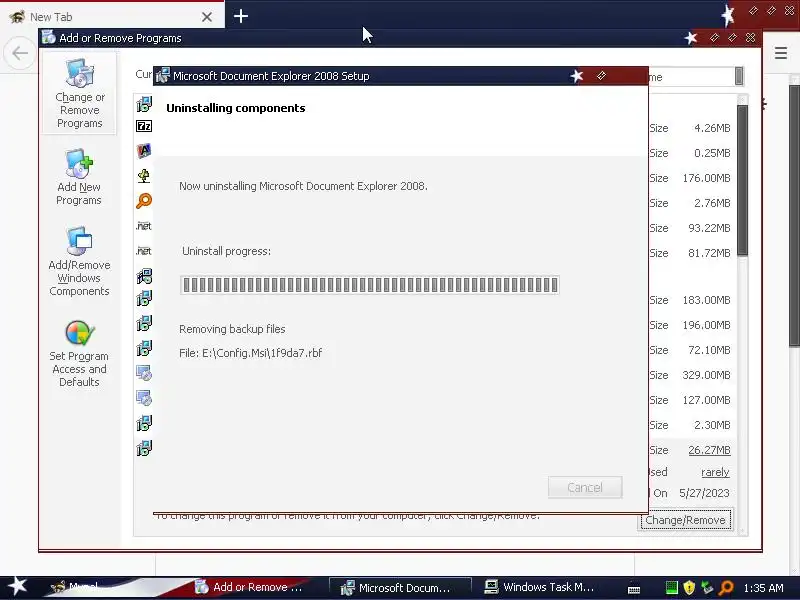Click the last used date 5/27/2023
The width and height of the screenshot is (800, 600).
pos(704,493)
